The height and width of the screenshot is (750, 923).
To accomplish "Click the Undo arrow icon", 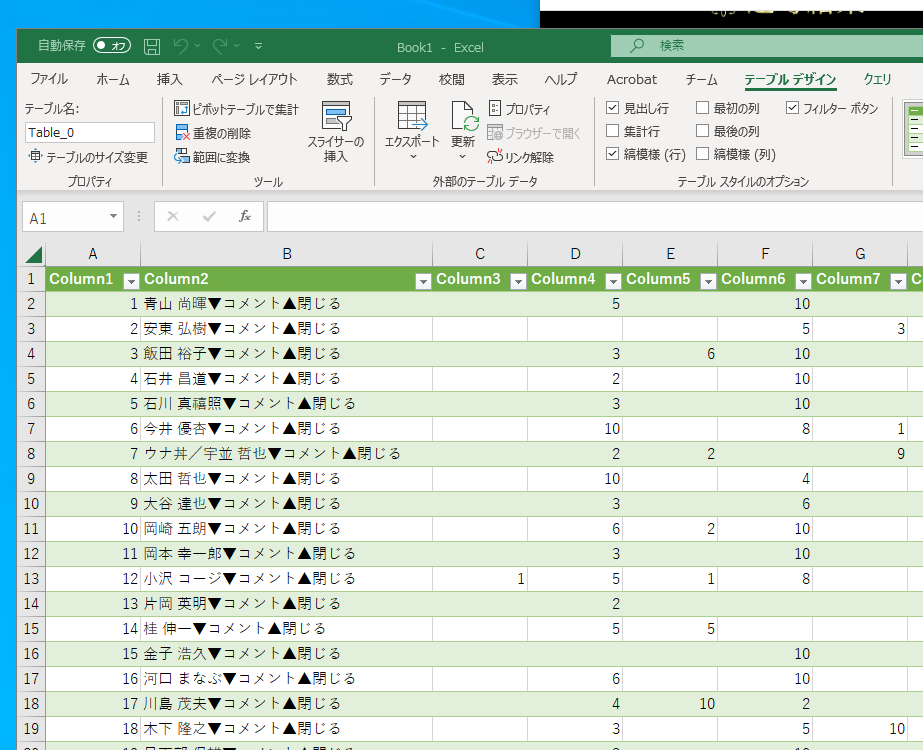I will pyautogui.click(x=181, y=46).
